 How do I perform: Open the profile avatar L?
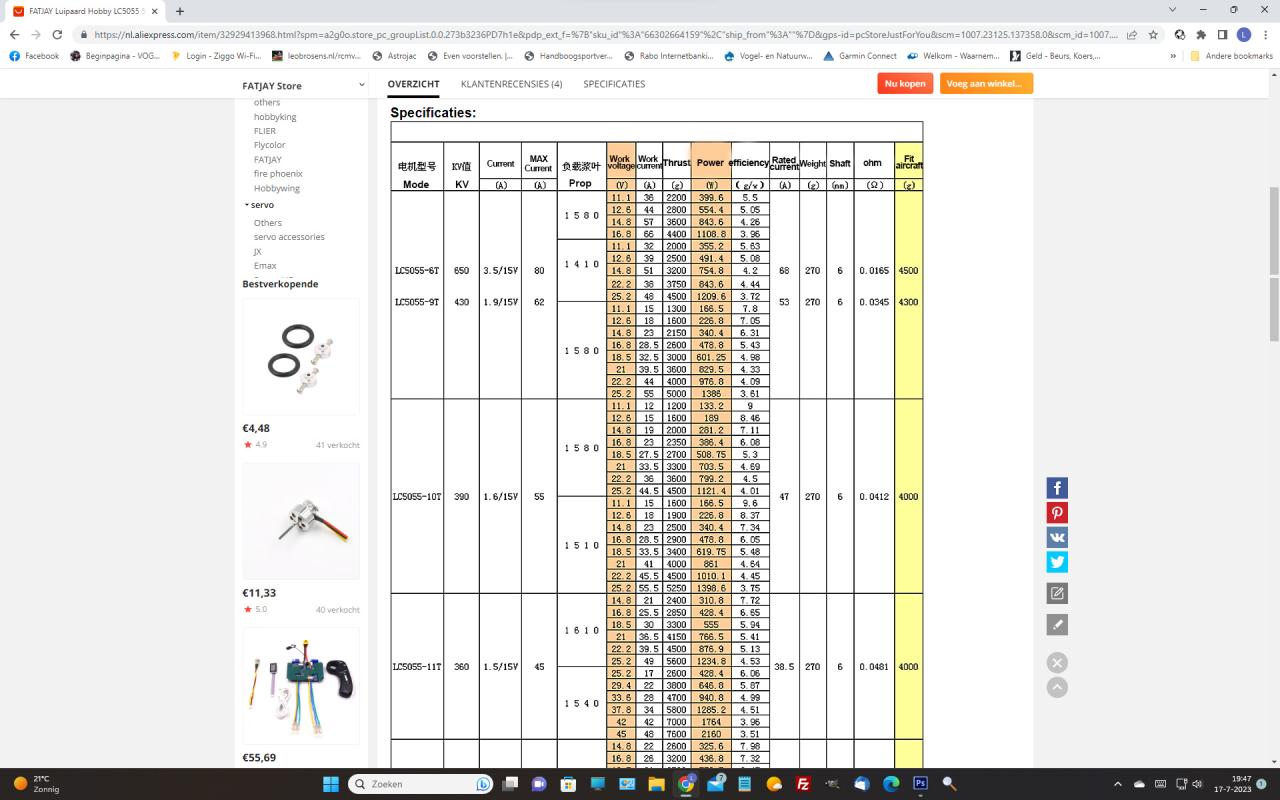[1243, 34]
